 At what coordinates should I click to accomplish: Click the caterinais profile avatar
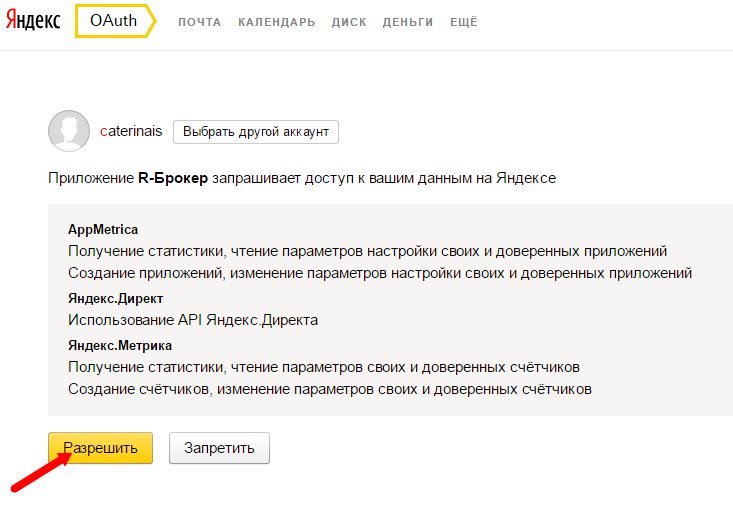[69, 131]
